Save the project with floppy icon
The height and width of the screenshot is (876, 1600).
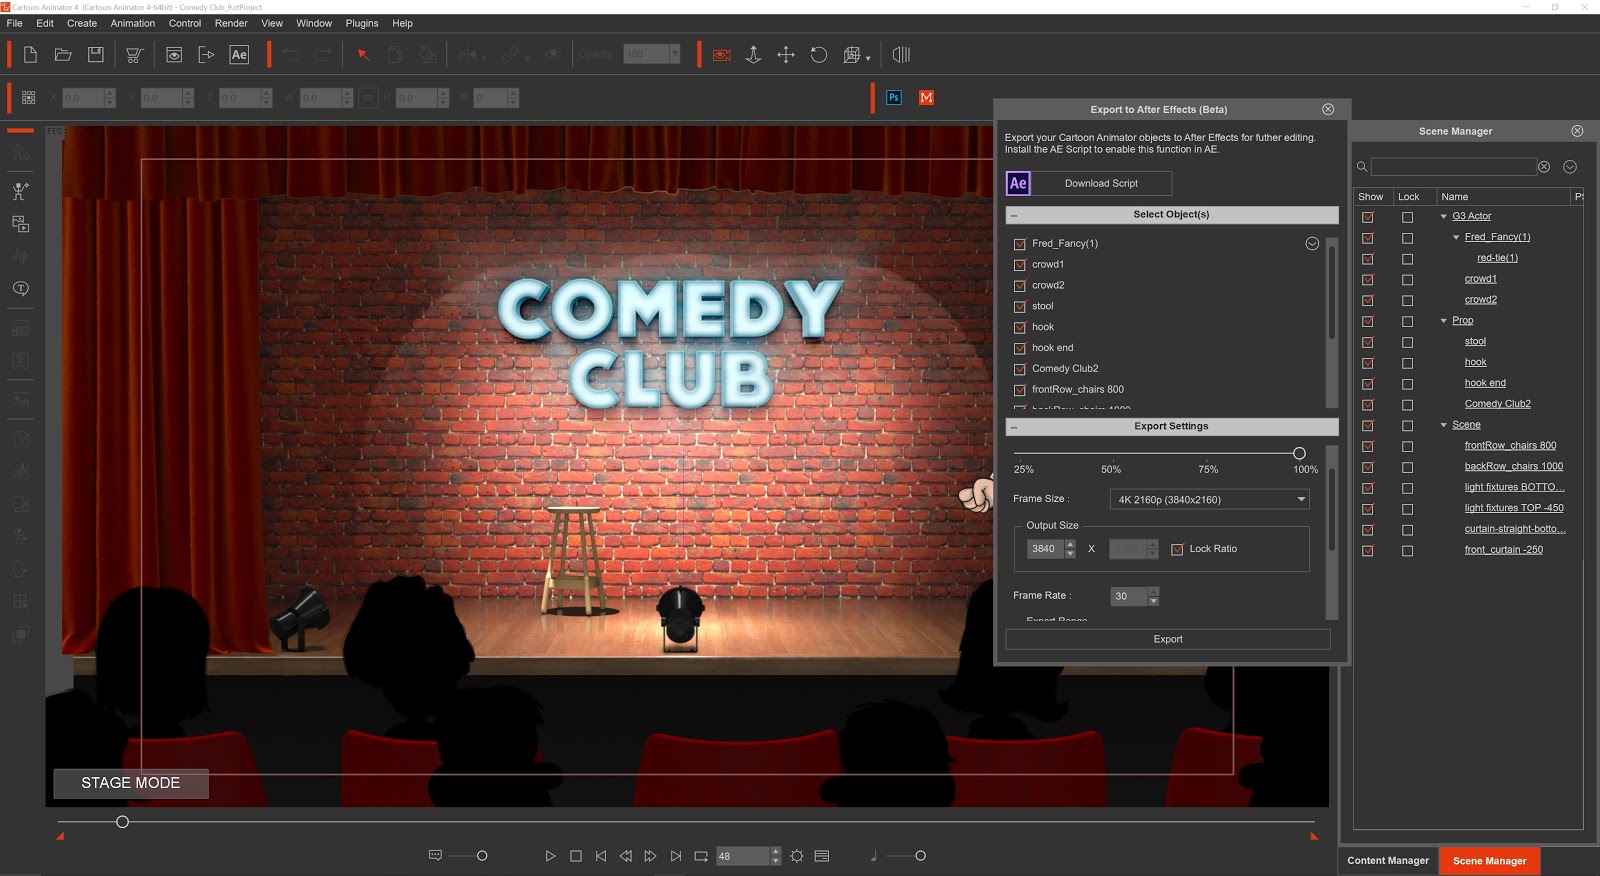click(96, 55)
